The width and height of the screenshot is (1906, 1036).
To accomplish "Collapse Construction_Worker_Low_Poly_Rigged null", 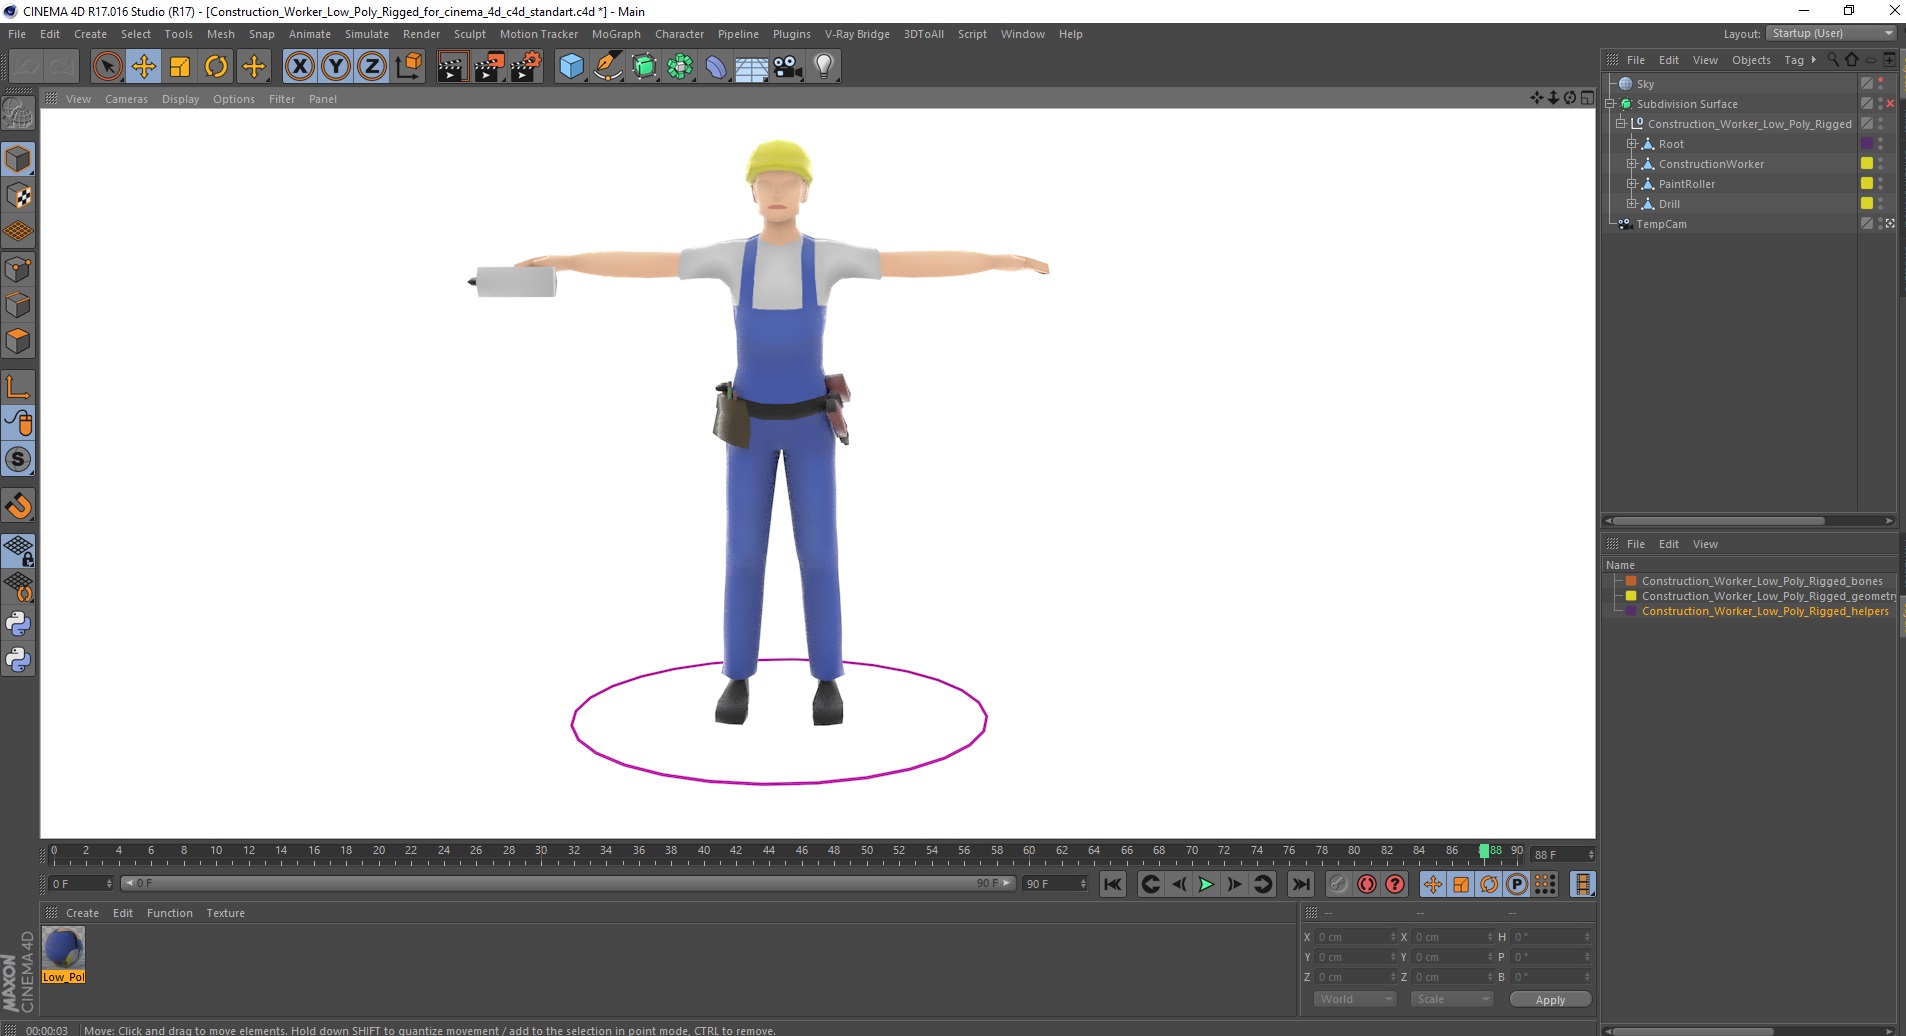I will click(x=1621, y=124).
